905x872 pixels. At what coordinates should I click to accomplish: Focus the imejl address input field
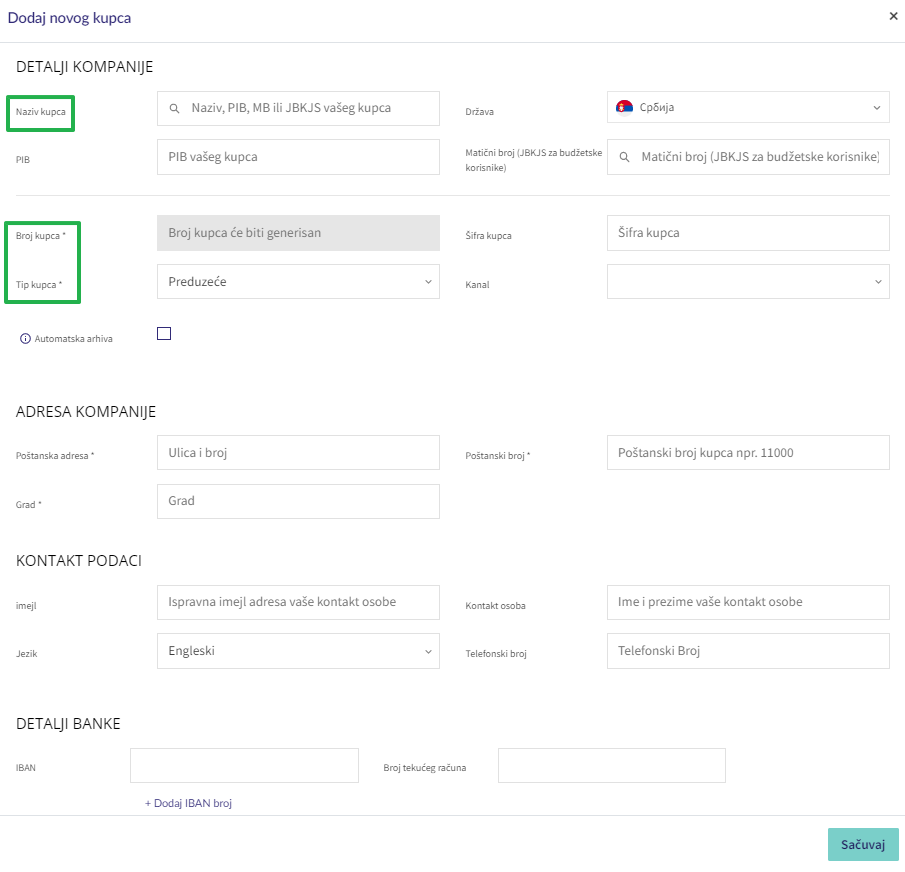tap(298, 602)
